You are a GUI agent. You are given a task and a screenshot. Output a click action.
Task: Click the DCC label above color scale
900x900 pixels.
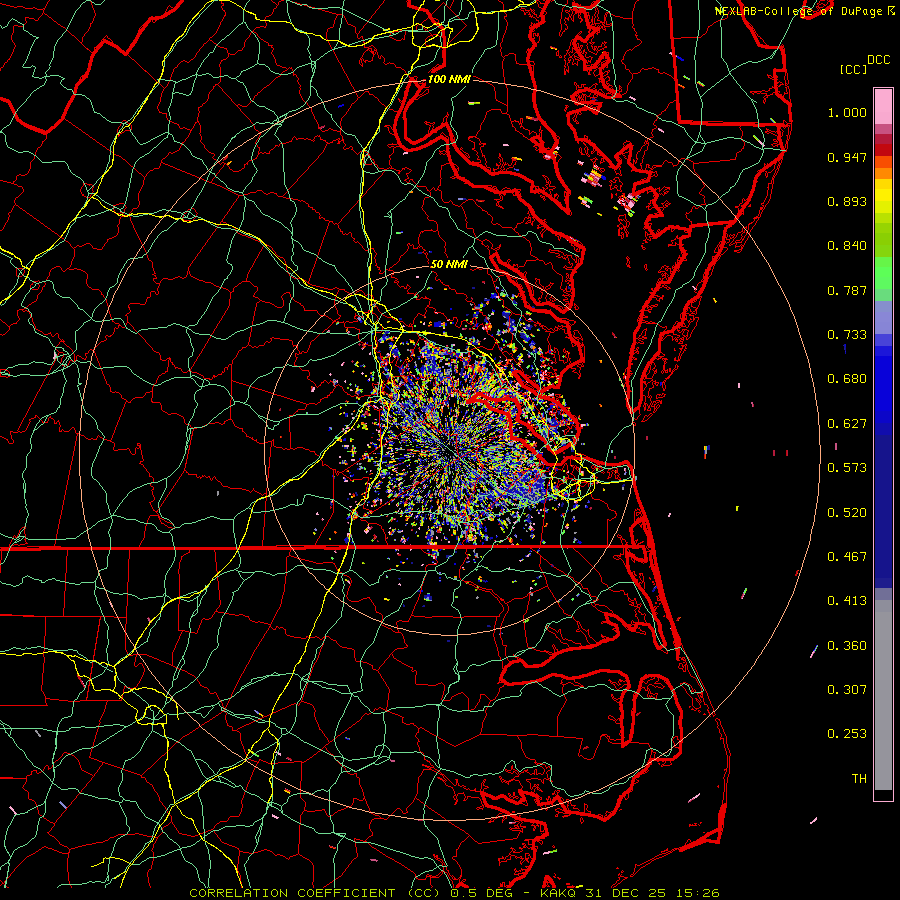[x=878, y=60]
